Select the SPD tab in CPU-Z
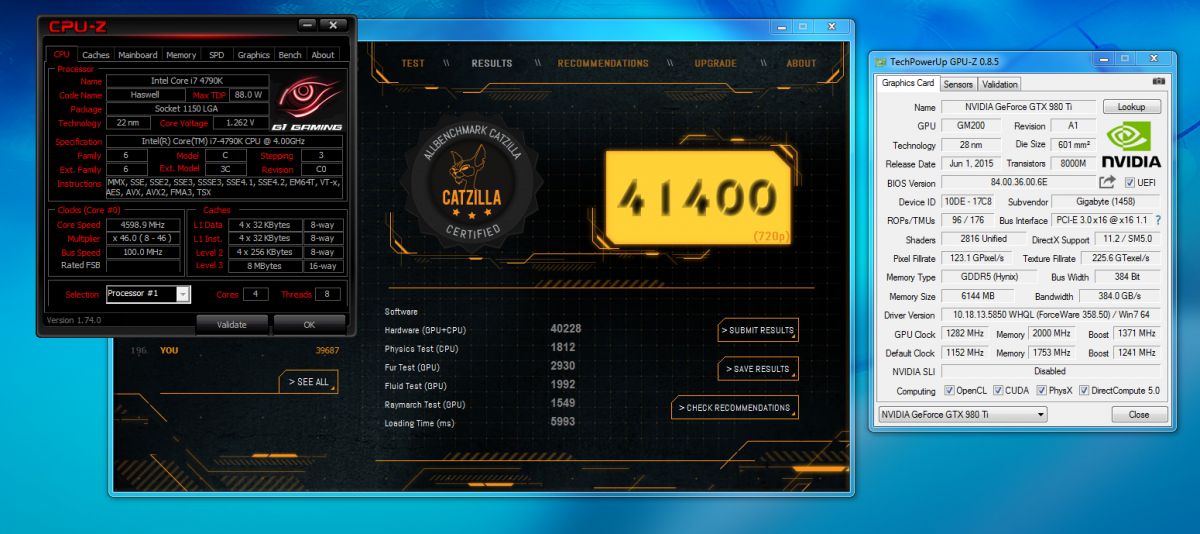The image size is (1200, 534). tap(216, 55)
